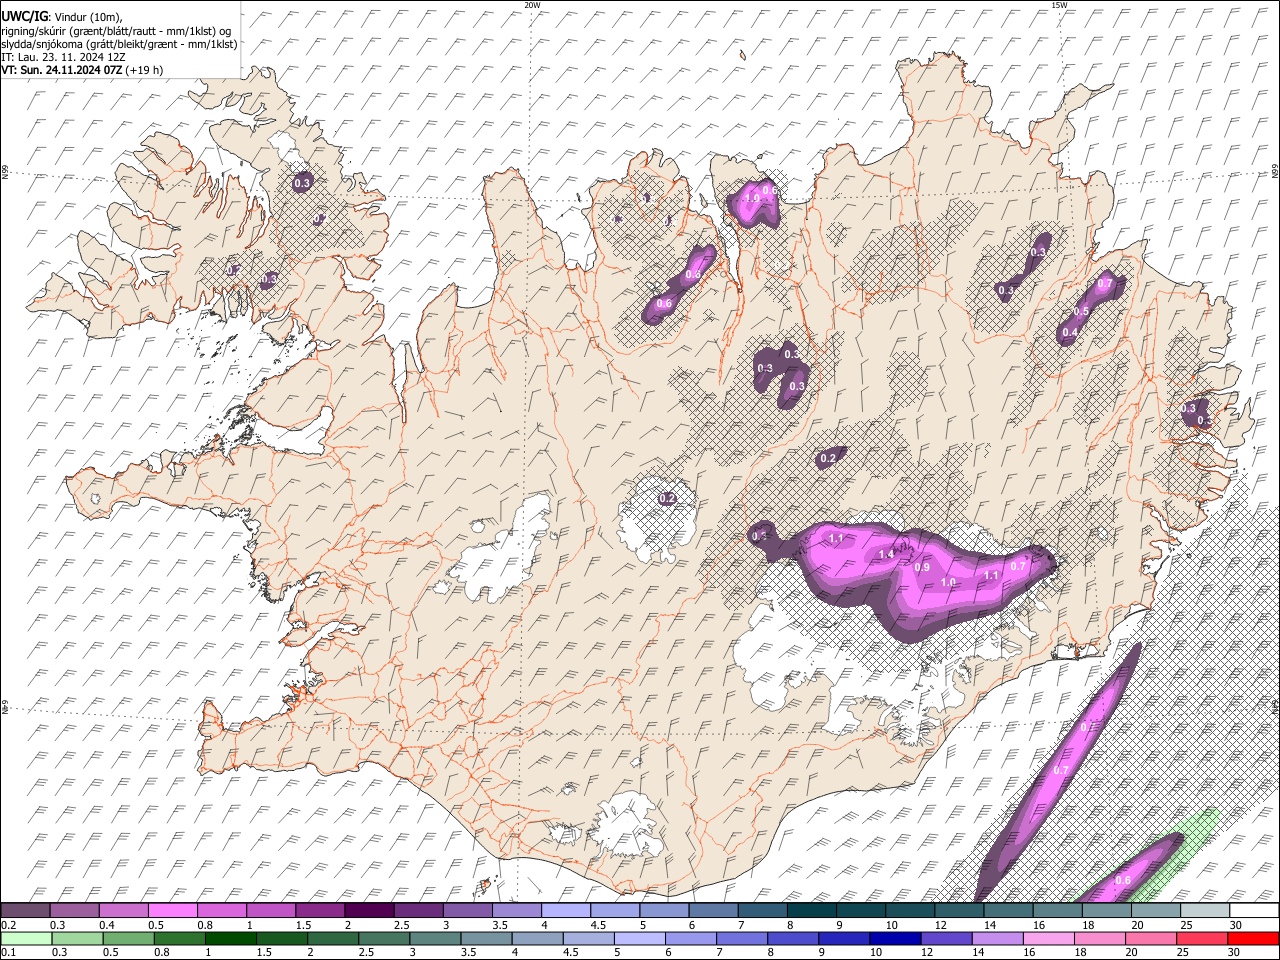Choose the 2 dark purple swatch in upper legend row
This screenshot has width=1280, height=960.
click(x=368, y=910)
